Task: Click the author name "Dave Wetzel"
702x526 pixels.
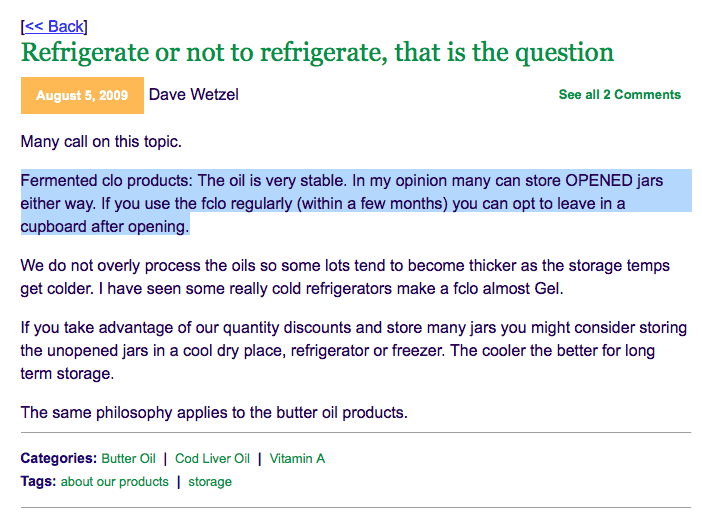Action: (x=193, y=95)
